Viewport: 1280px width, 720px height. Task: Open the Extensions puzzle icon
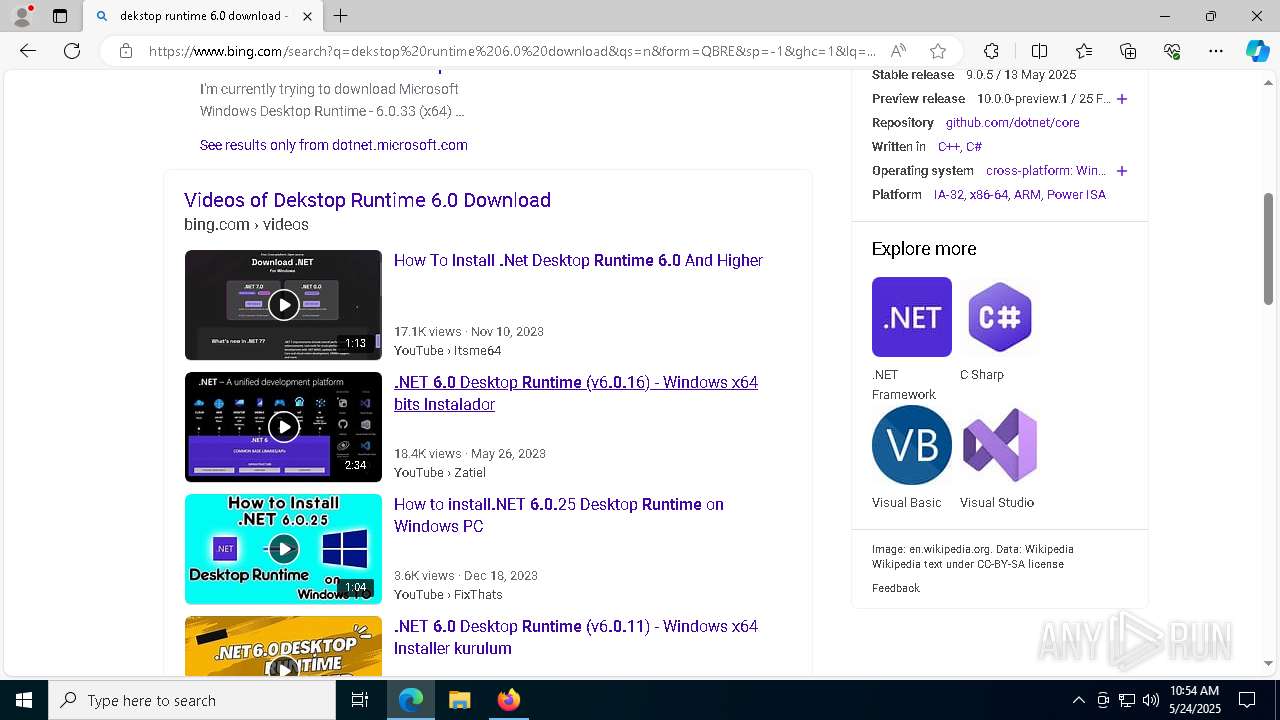pyautogui.click(x=991, y=51)
